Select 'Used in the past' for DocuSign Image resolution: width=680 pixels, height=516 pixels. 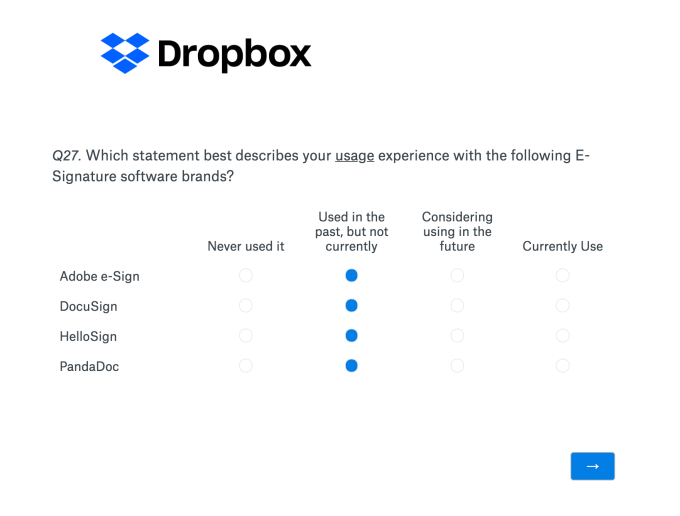tap(351, 306)
